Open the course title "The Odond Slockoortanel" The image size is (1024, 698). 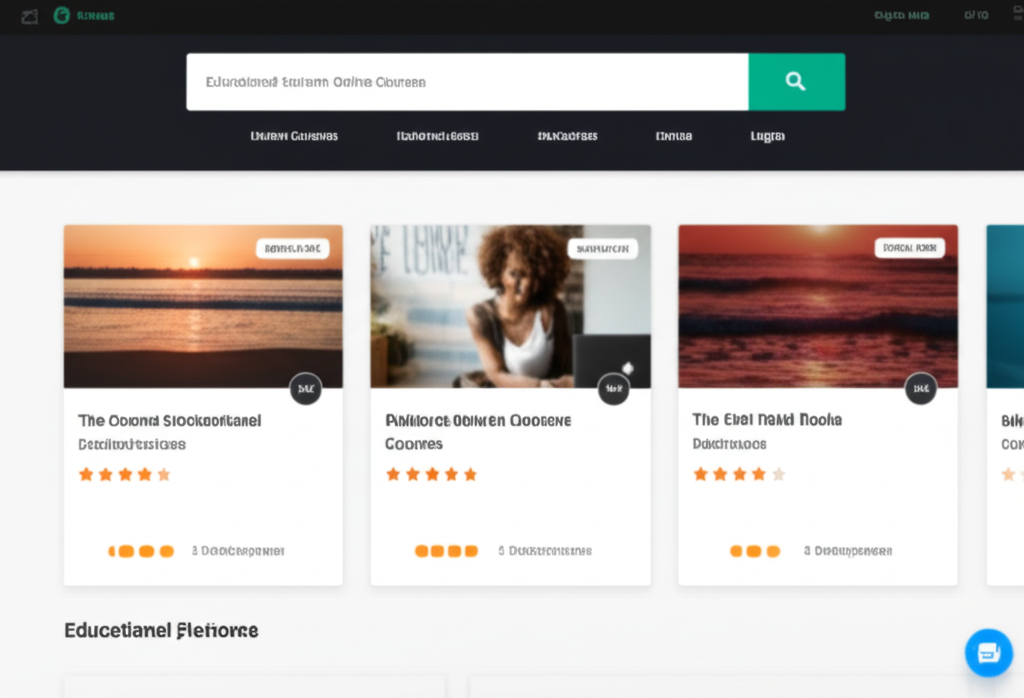click(x=170, y=420)
